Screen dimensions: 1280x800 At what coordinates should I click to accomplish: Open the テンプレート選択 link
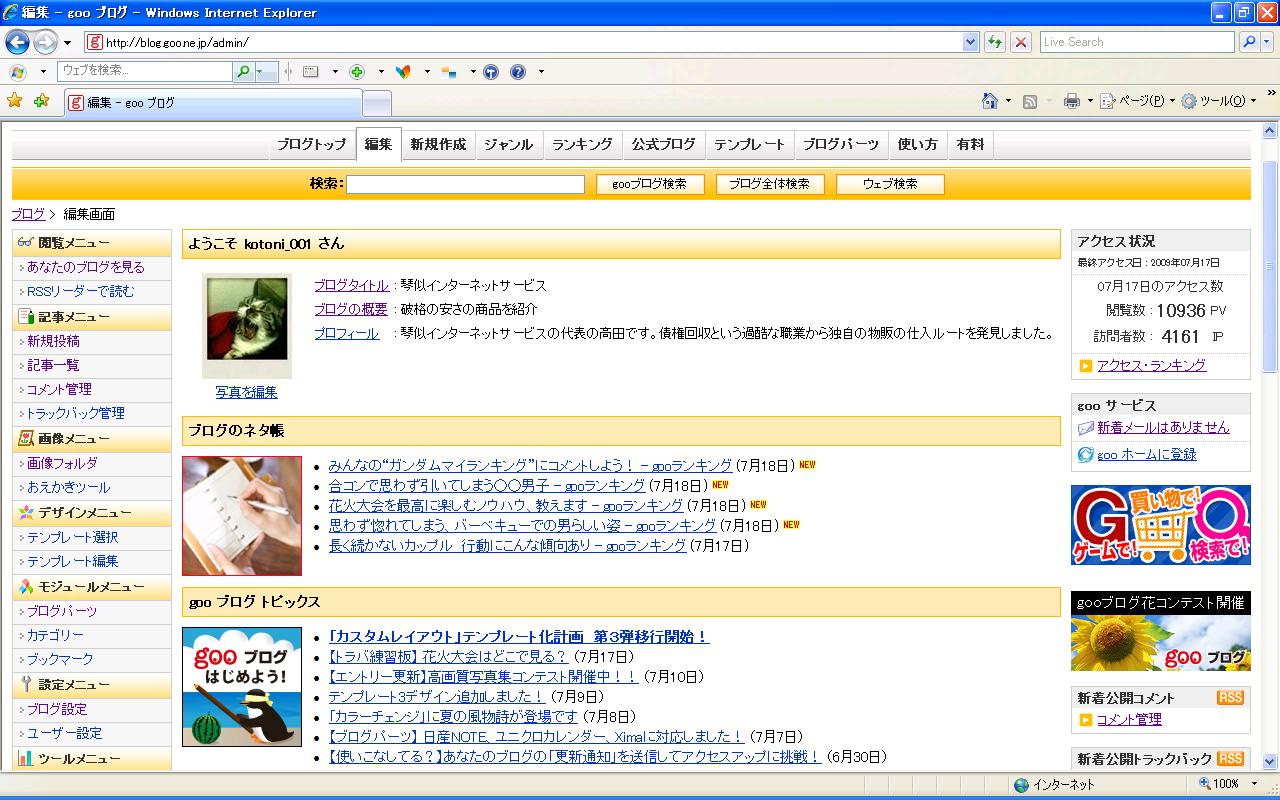(x=72, y=537)
